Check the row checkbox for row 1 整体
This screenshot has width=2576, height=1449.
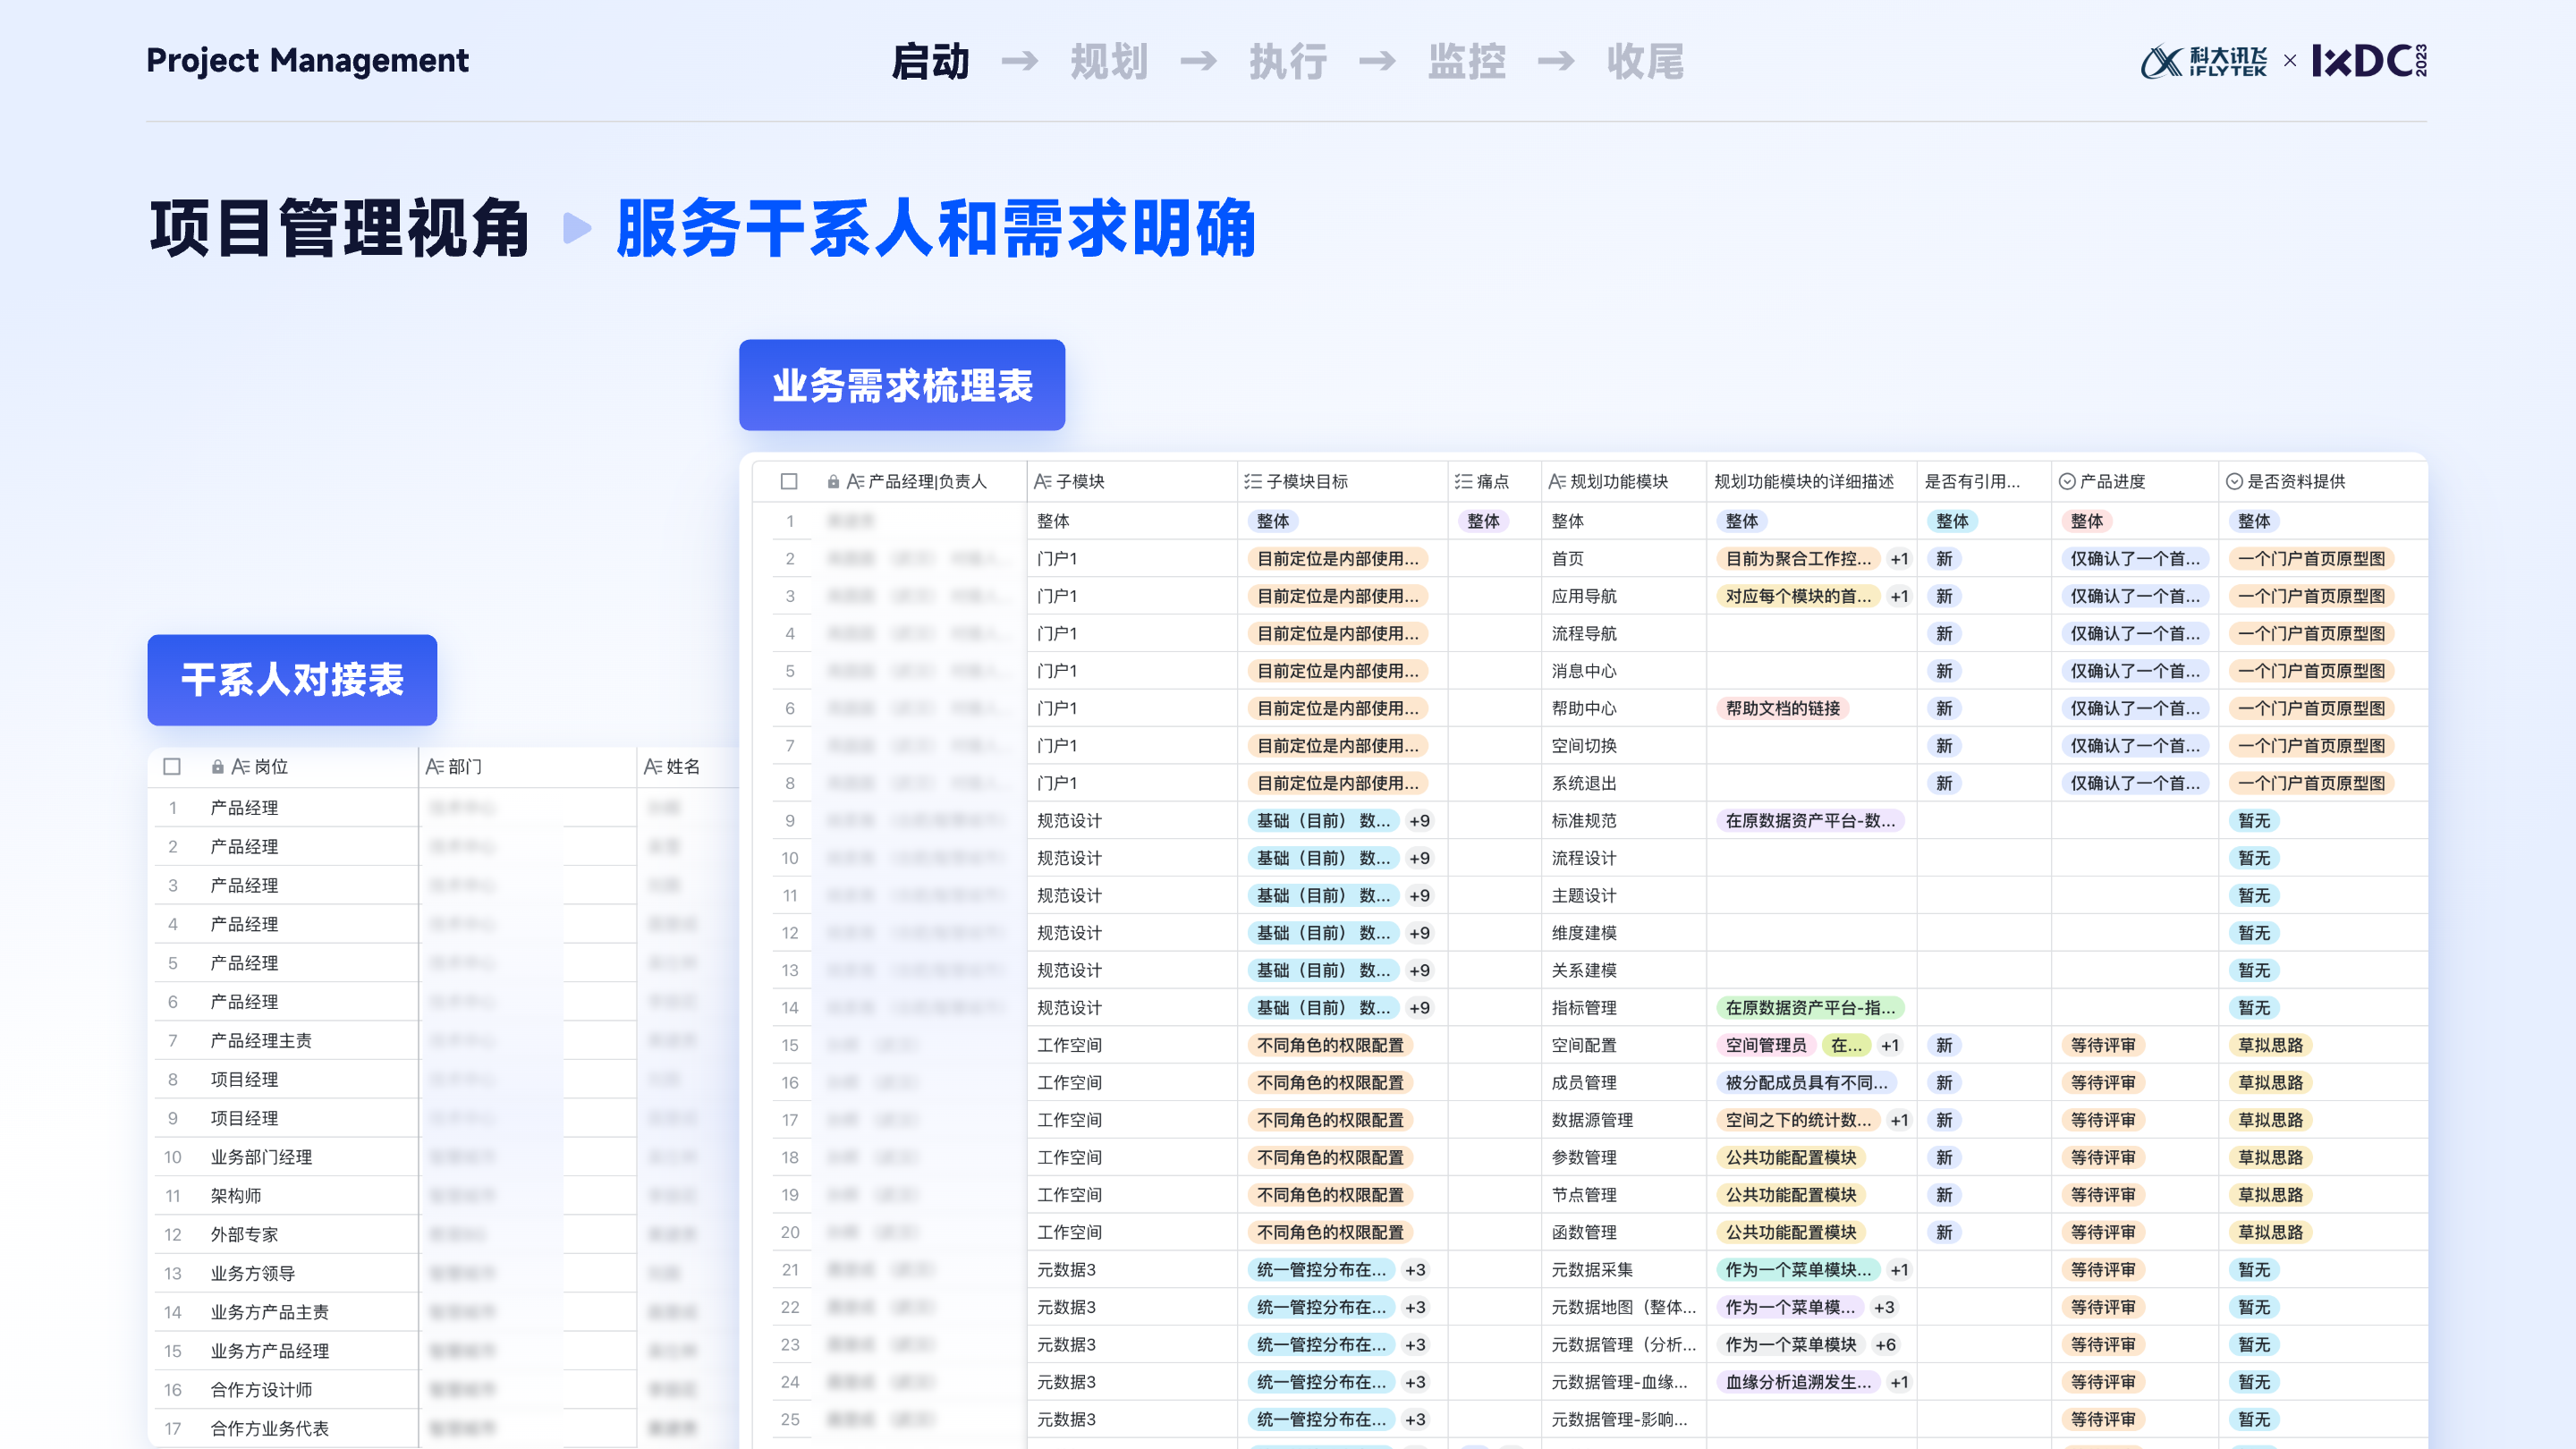click(791, 521)
